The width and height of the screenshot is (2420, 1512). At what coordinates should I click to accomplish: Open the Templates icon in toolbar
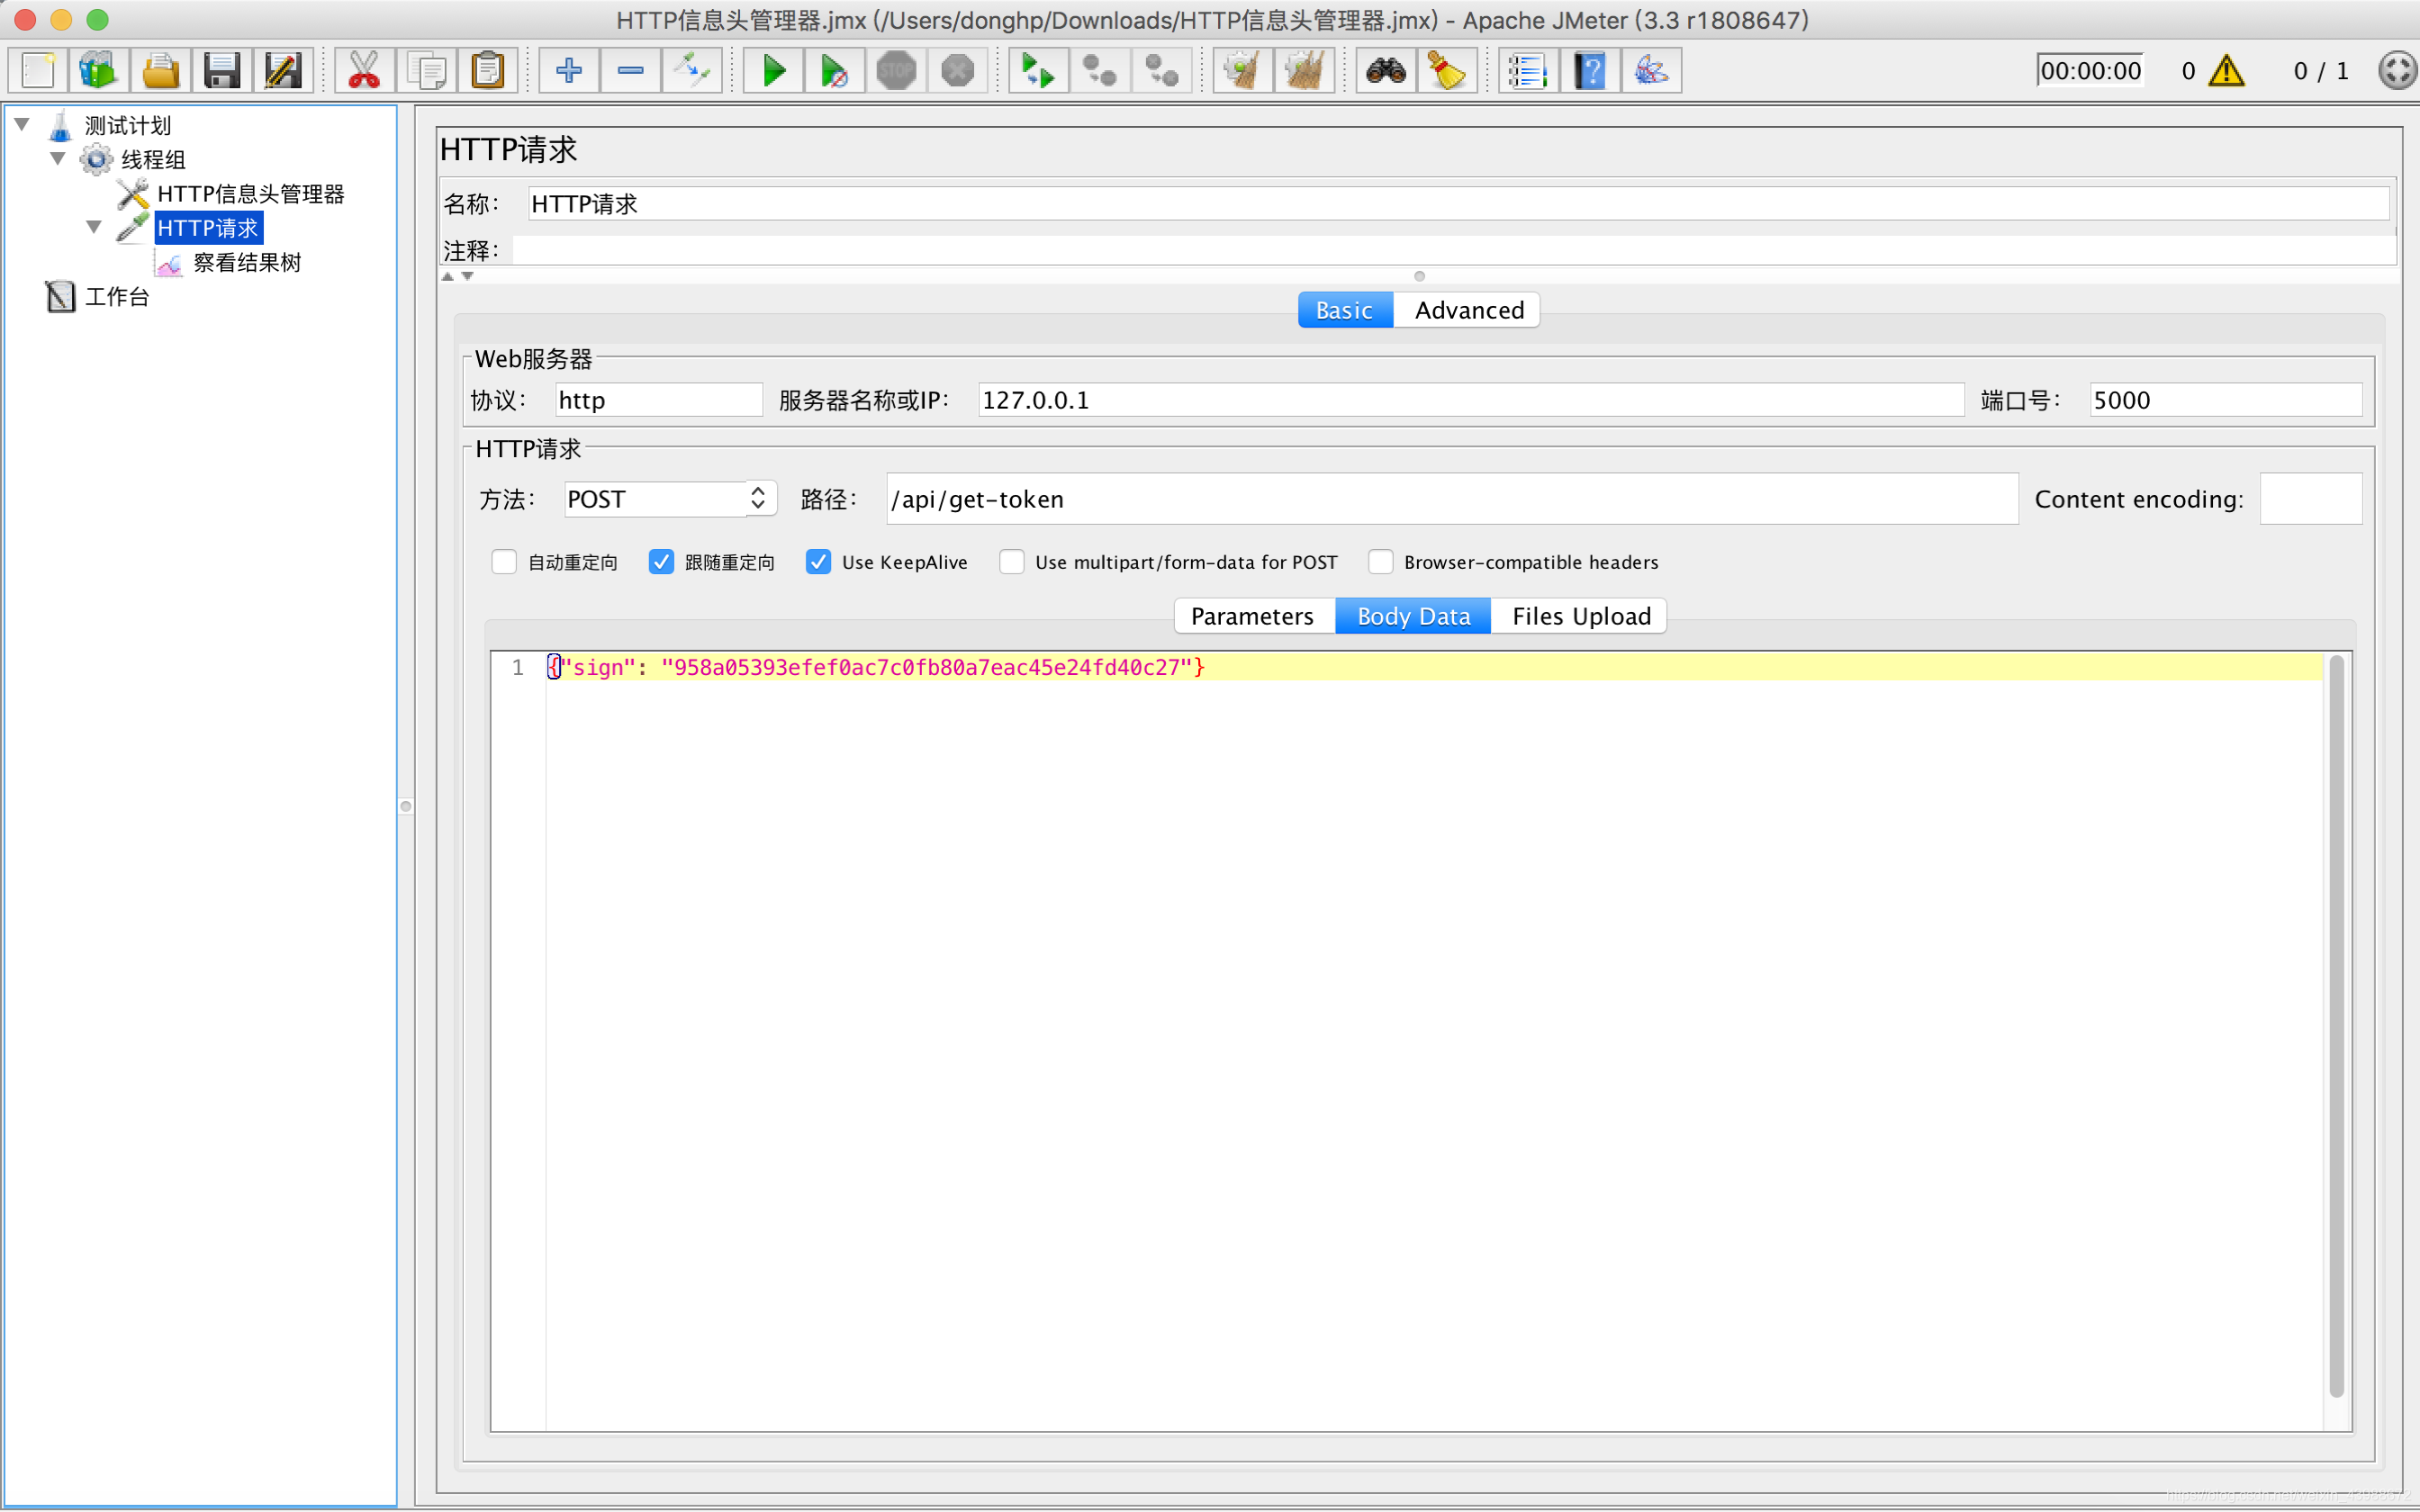click(98, 71)
